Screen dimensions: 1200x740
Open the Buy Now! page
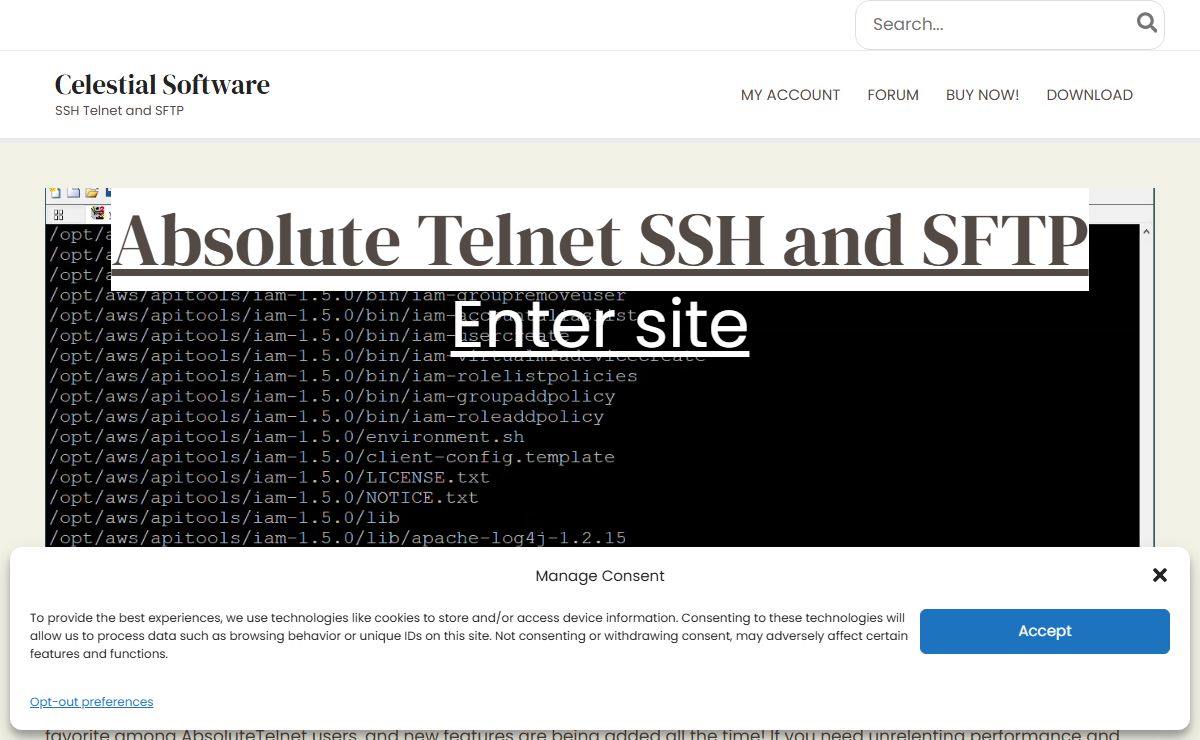[x=982, y=95]
